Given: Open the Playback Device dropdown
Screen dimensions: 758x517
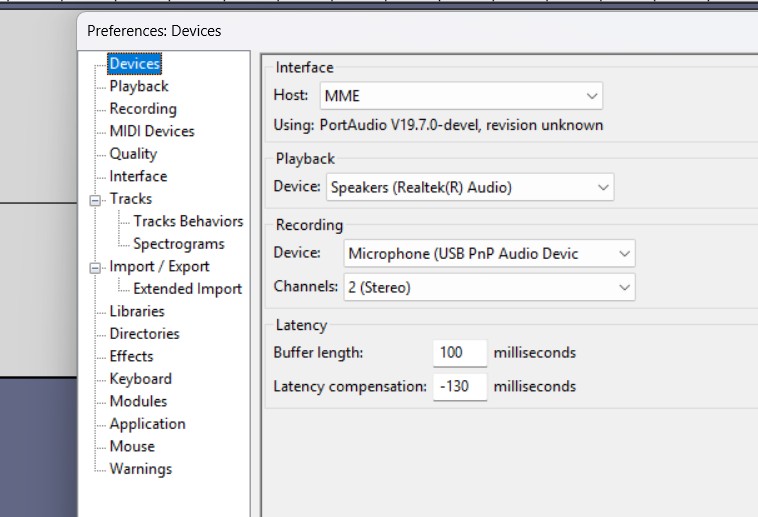Looking at the screenshot, I should [x=469, y=187].
